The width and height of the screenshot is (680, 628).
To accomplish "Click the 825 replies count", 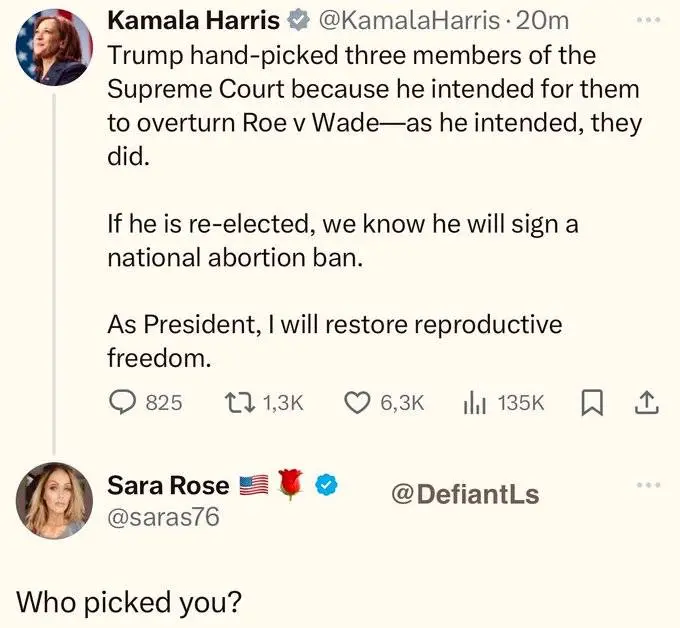I will [164, 403].
